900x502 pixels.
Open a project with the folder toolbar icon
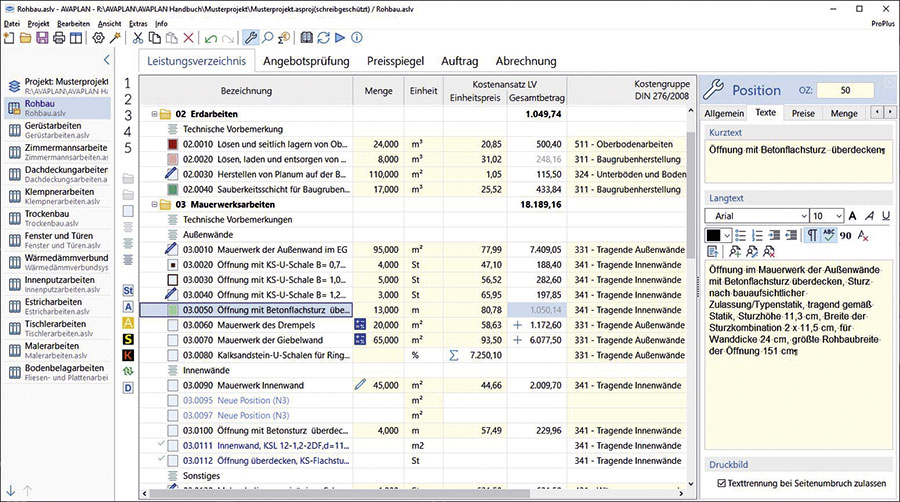25,38
